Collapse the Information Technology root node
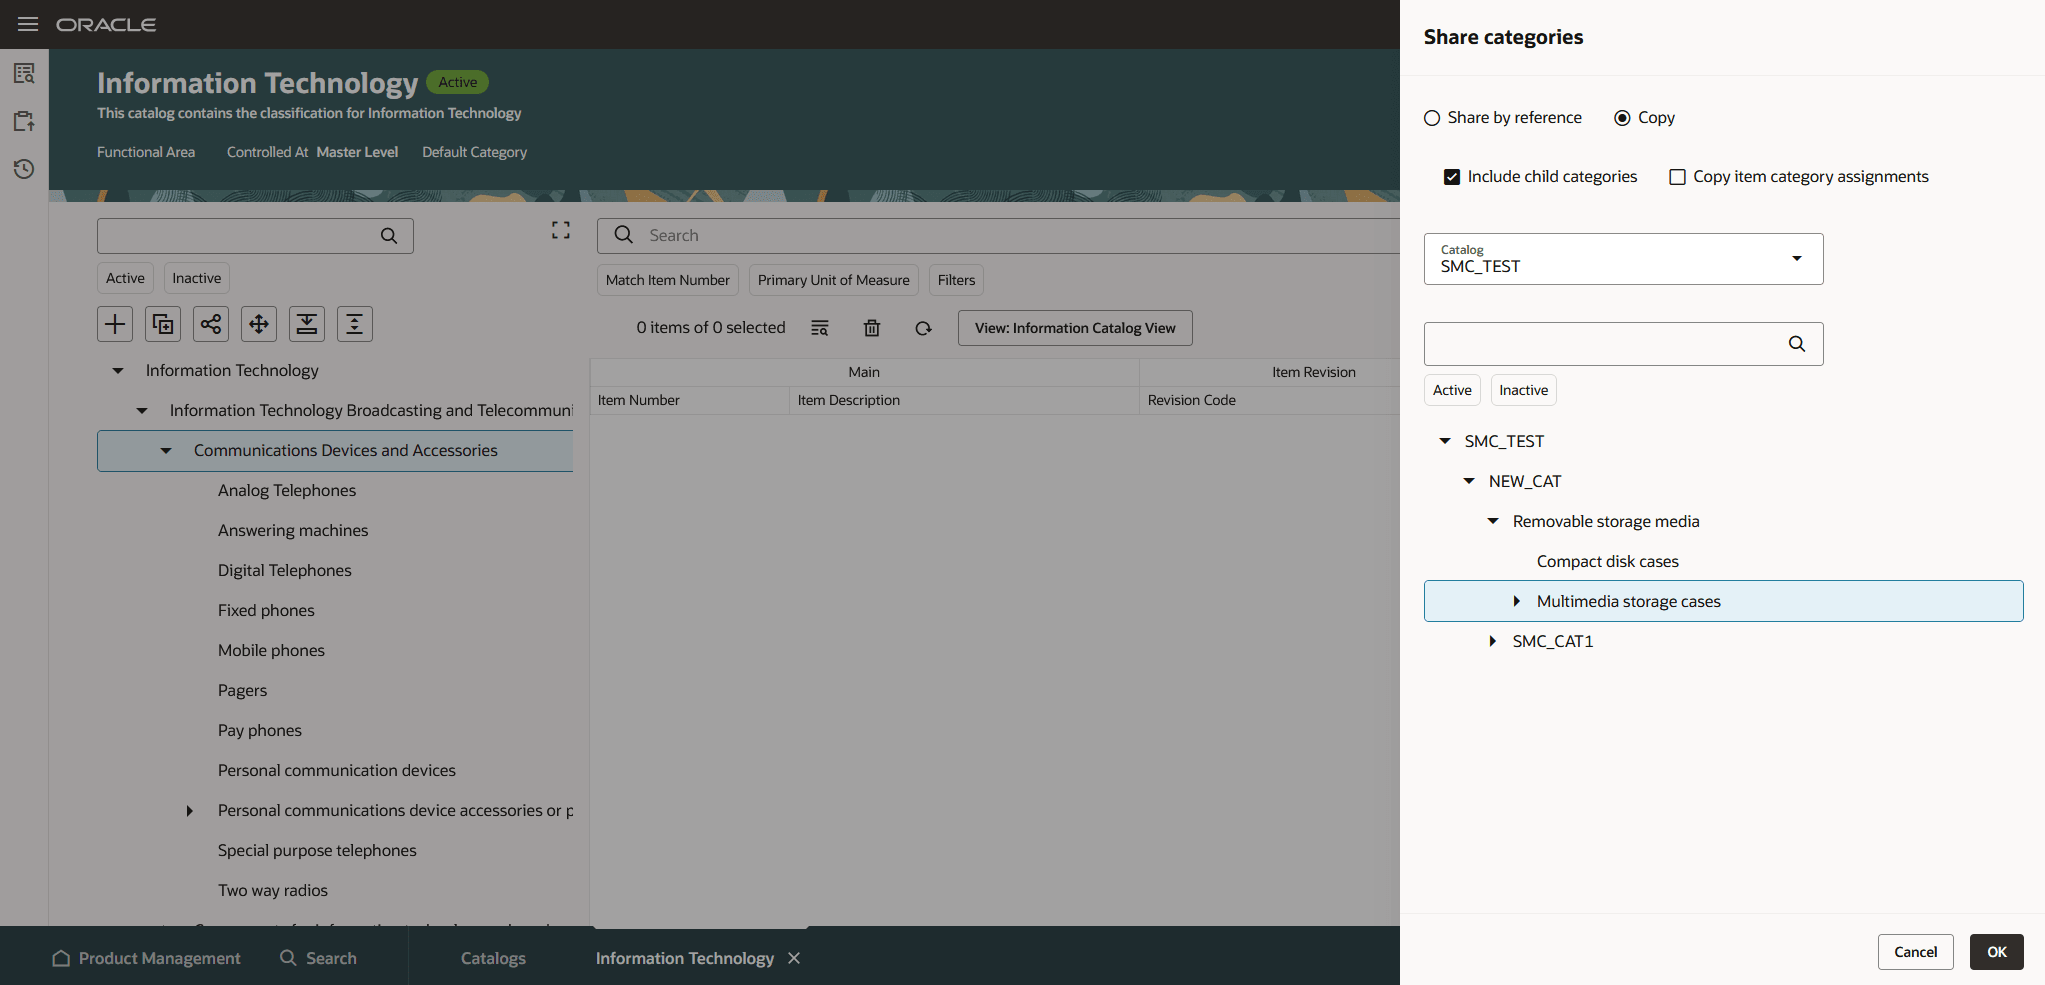 [x=118, y=371]
